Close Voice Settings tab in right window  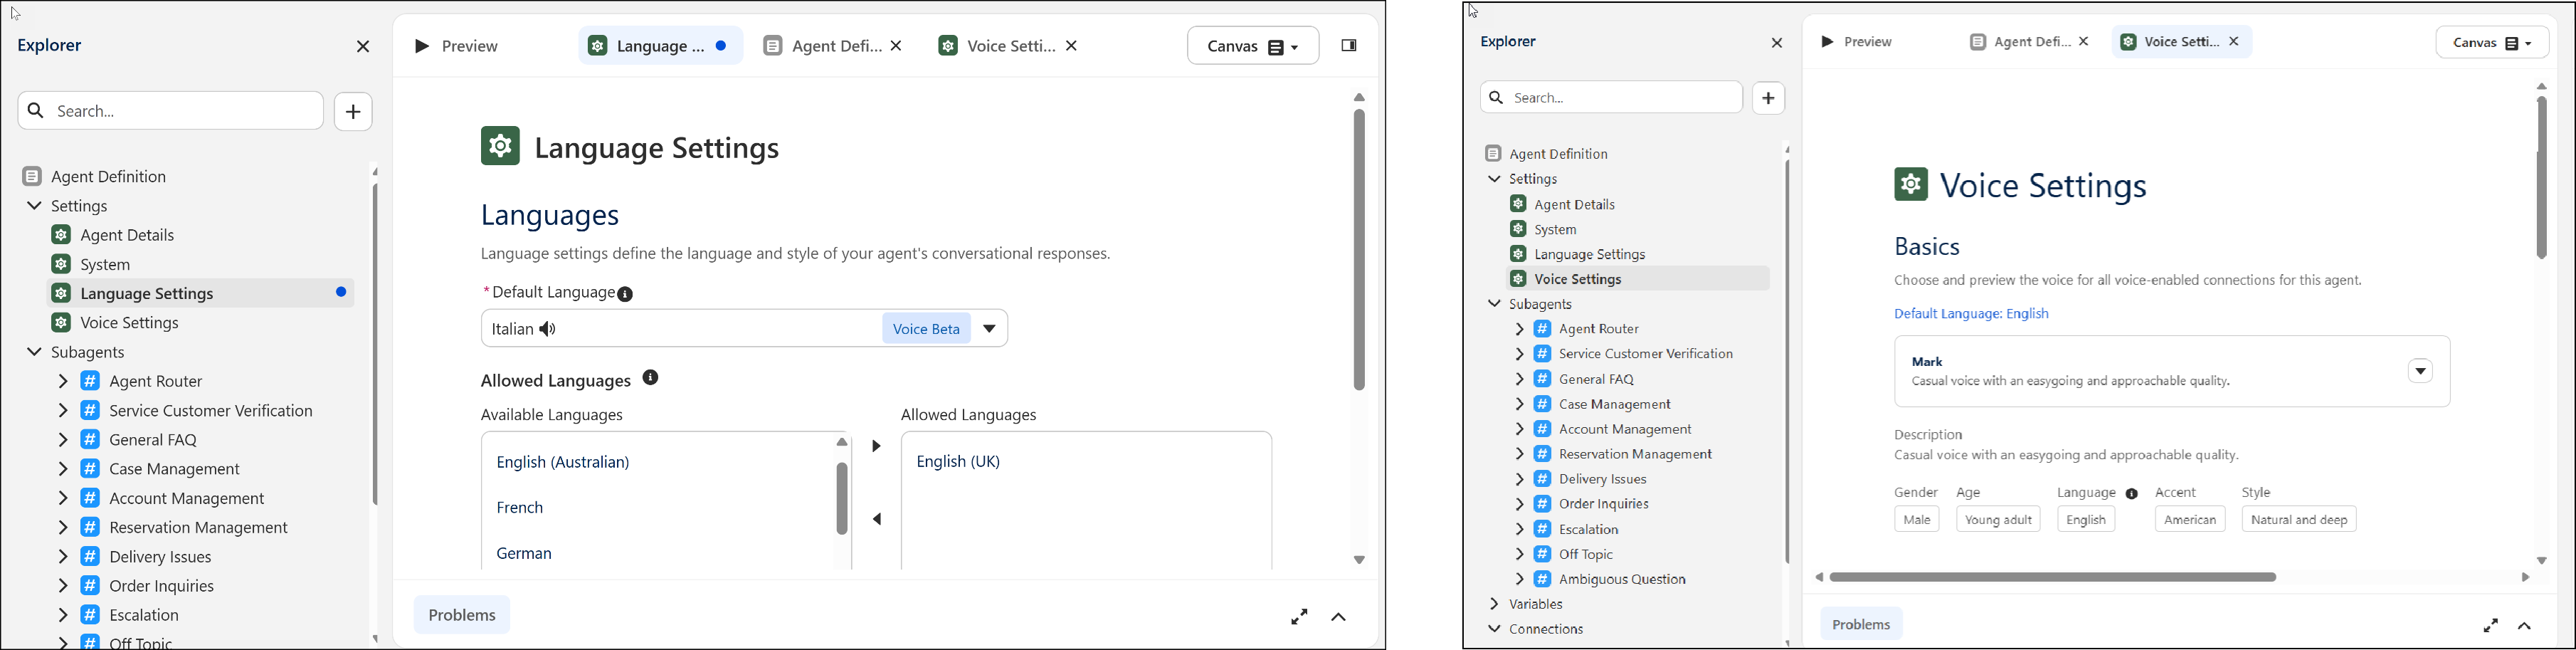(x=2234, y=42)
